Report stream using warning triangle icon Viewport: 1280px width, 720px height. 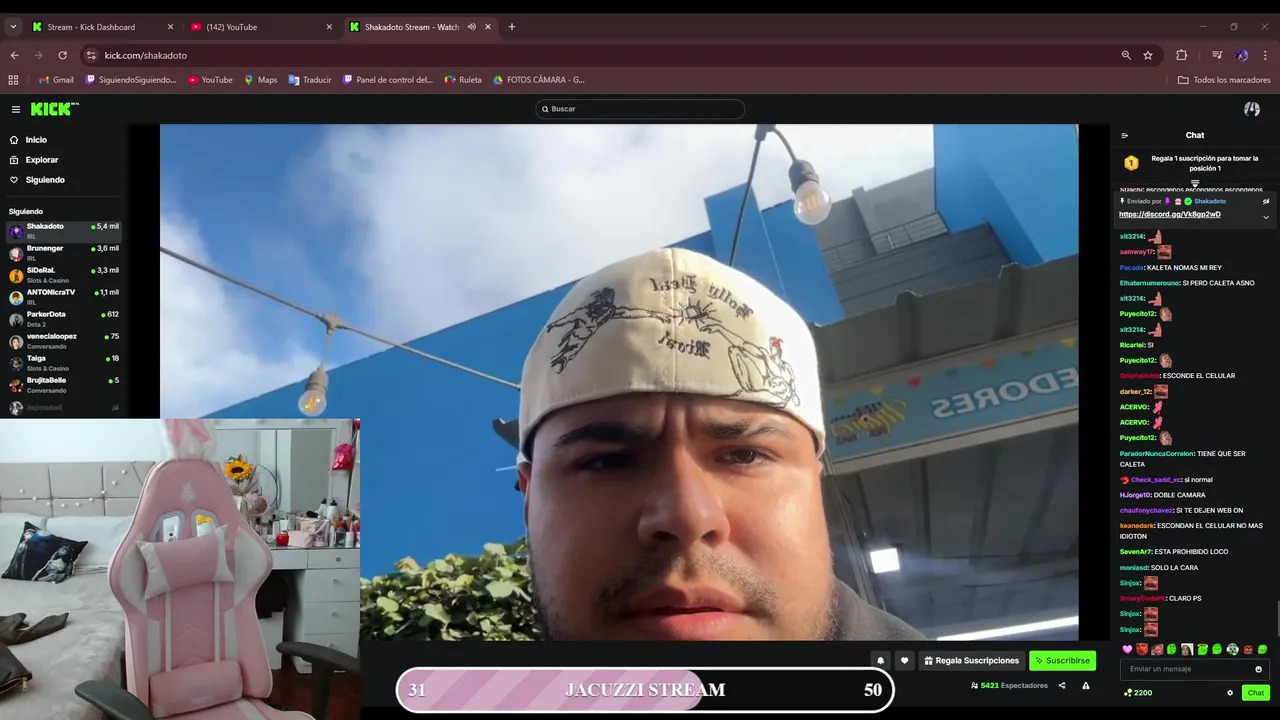tap(1086, 686)
